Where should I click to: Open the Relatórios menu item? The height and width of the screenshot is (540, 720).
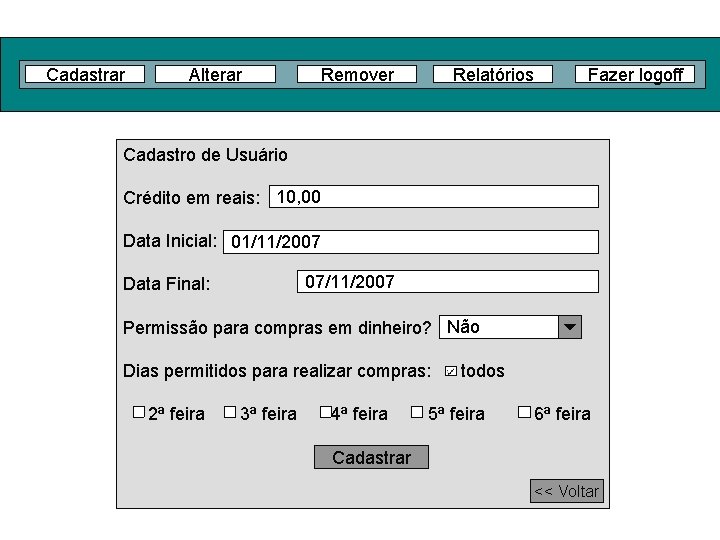(x=493, y=74)
